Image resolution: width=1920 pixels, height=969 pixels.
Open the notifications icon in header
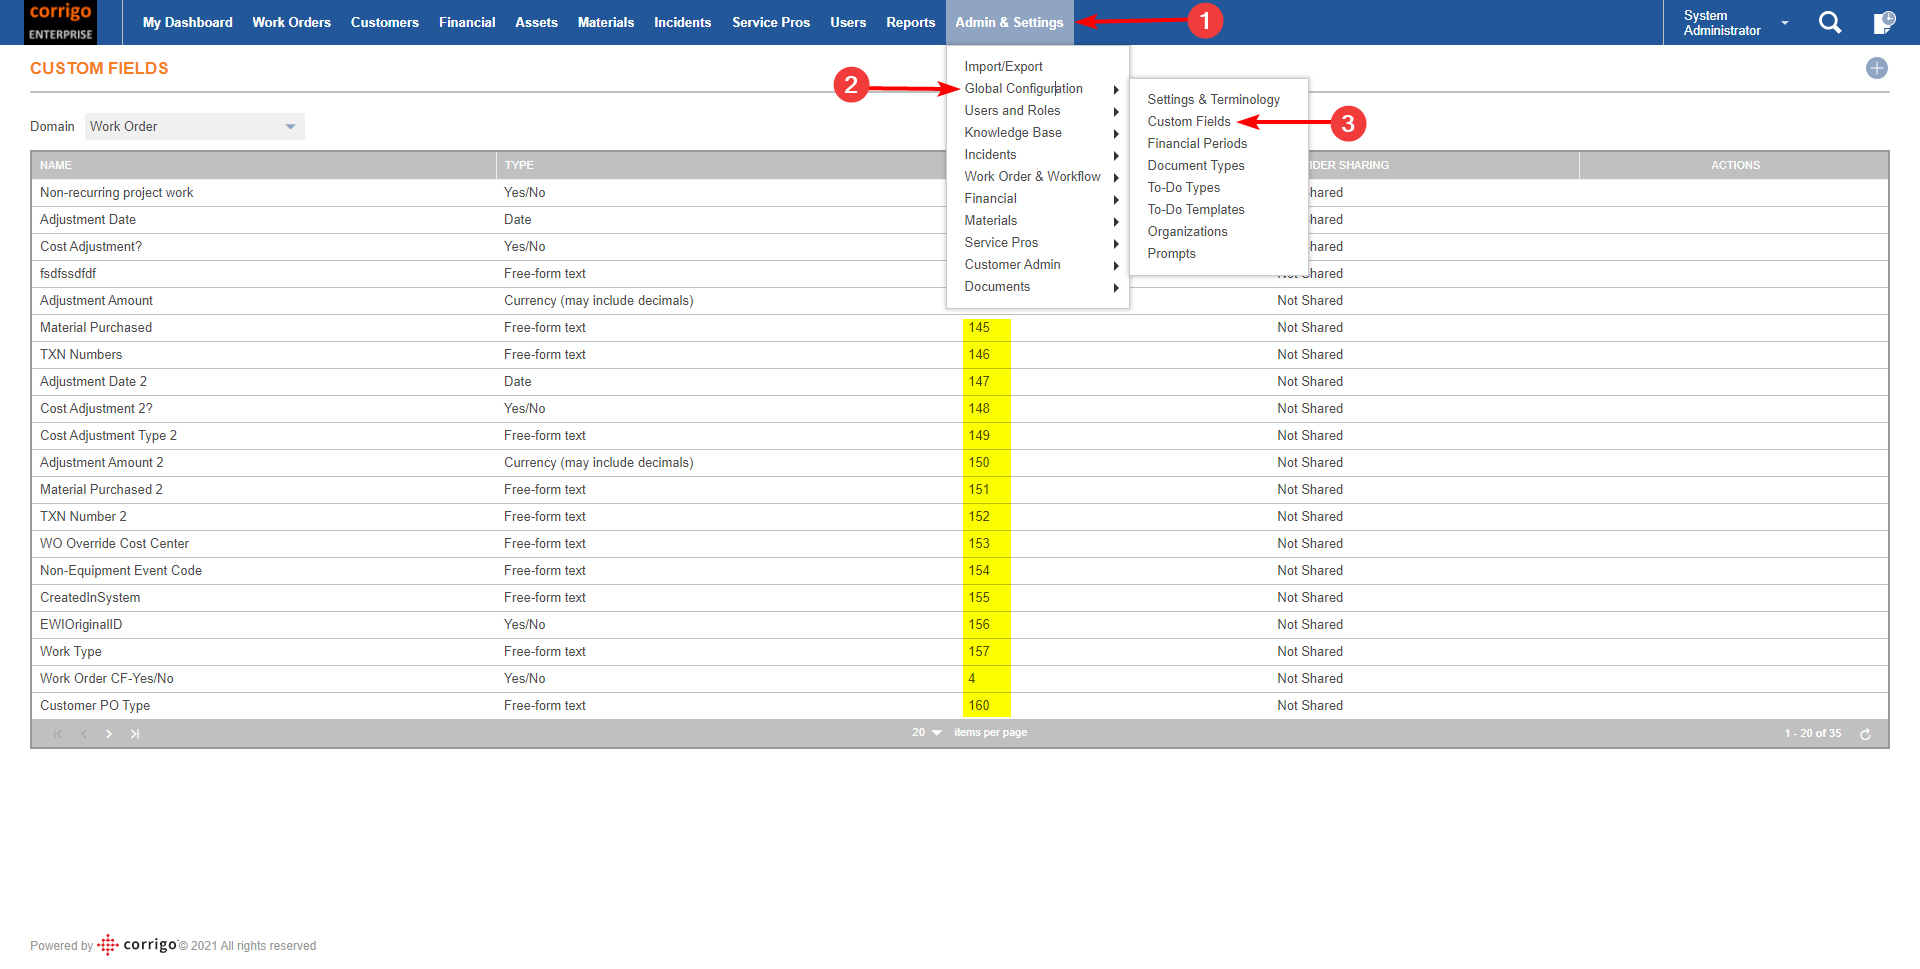pos(1883,22)
